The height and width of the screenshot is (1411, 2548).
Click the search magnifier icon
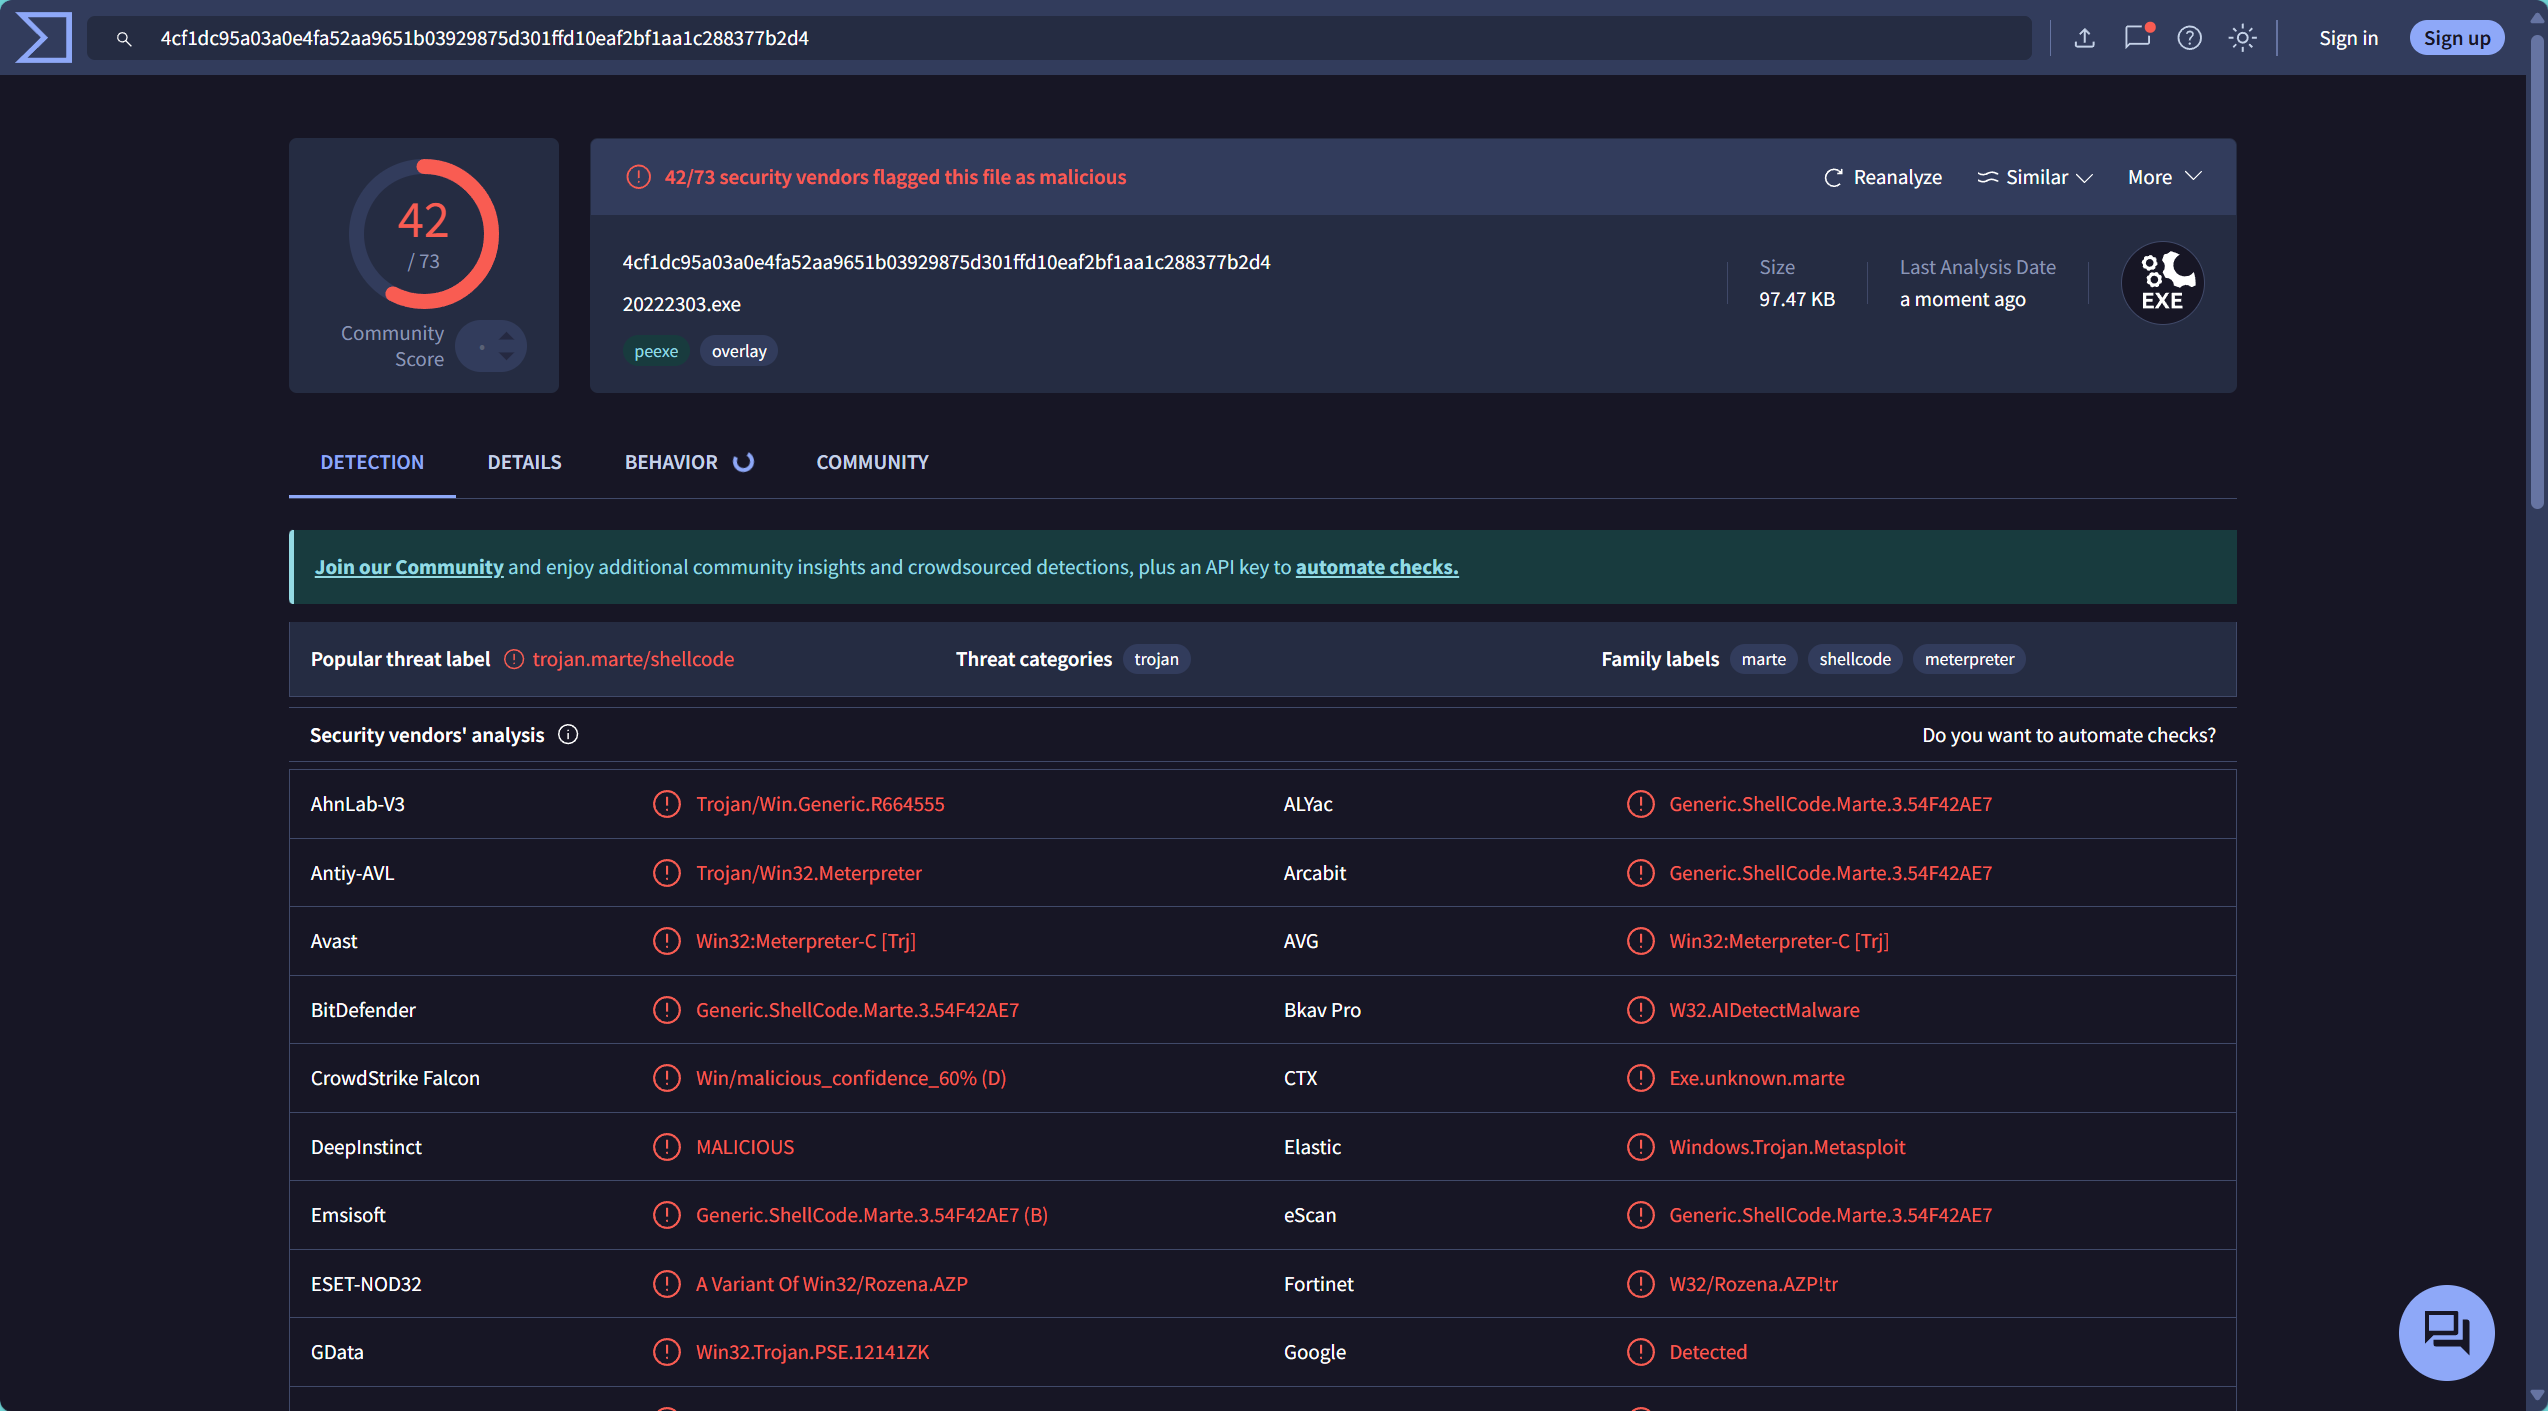(124, 39)
